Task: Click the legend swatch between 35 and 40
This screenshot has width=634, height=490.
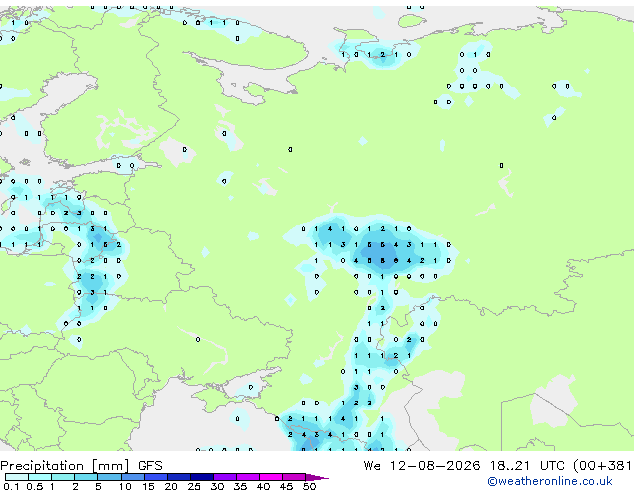Action: [248, 477]
